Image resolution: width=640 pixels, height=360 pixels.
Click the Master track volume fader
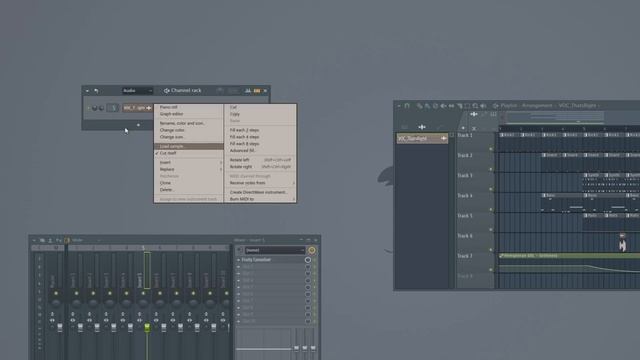(x=60, y=327)
